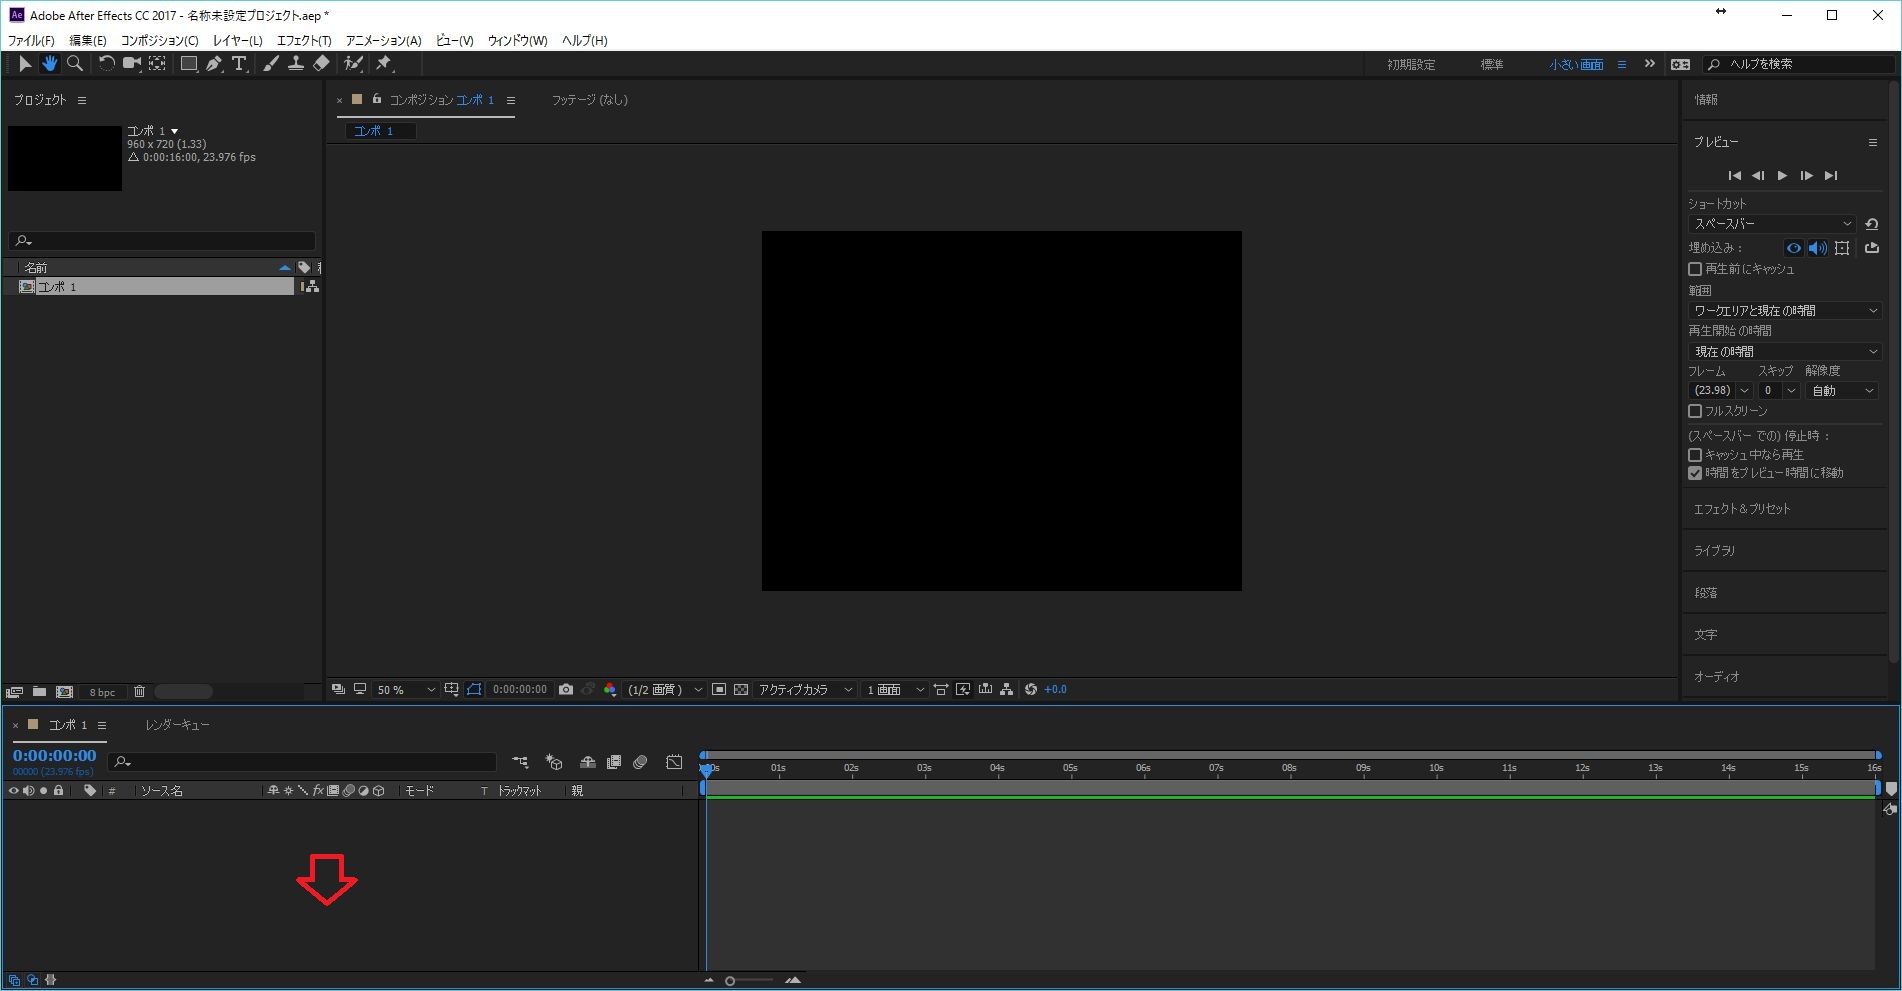Open the Effect menu
This screenshot has height=991, width=1902.
pos(304,41)
